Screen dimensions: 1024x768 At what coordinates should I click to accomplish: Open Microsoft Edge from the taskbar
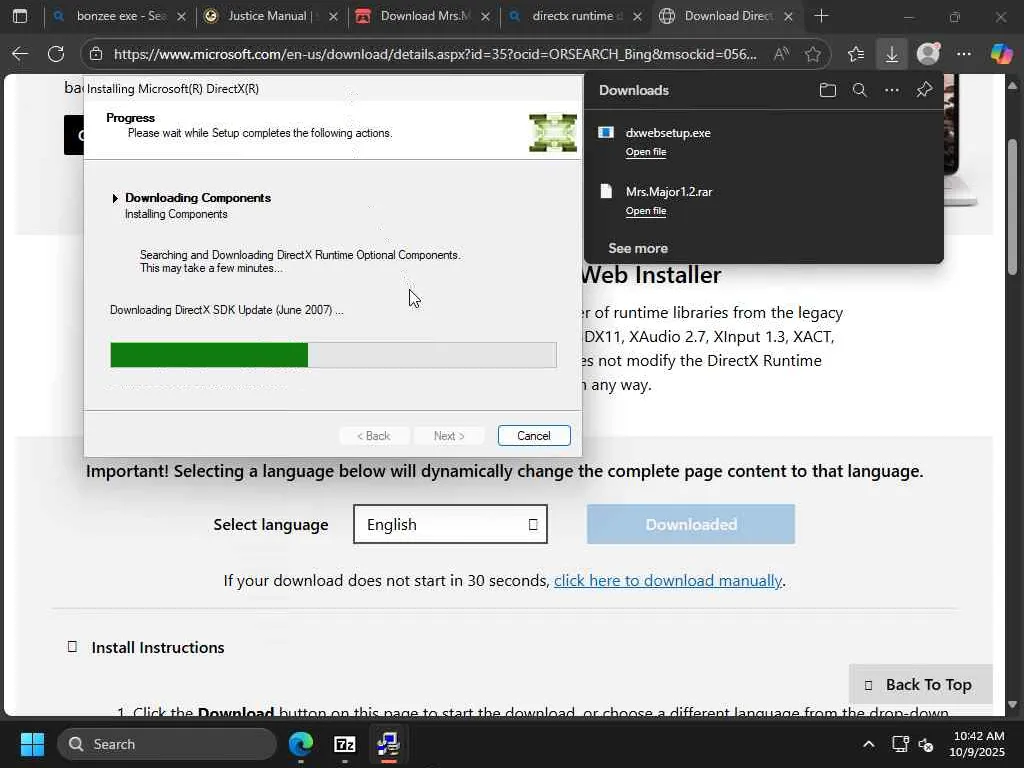(x=300, y=744)
